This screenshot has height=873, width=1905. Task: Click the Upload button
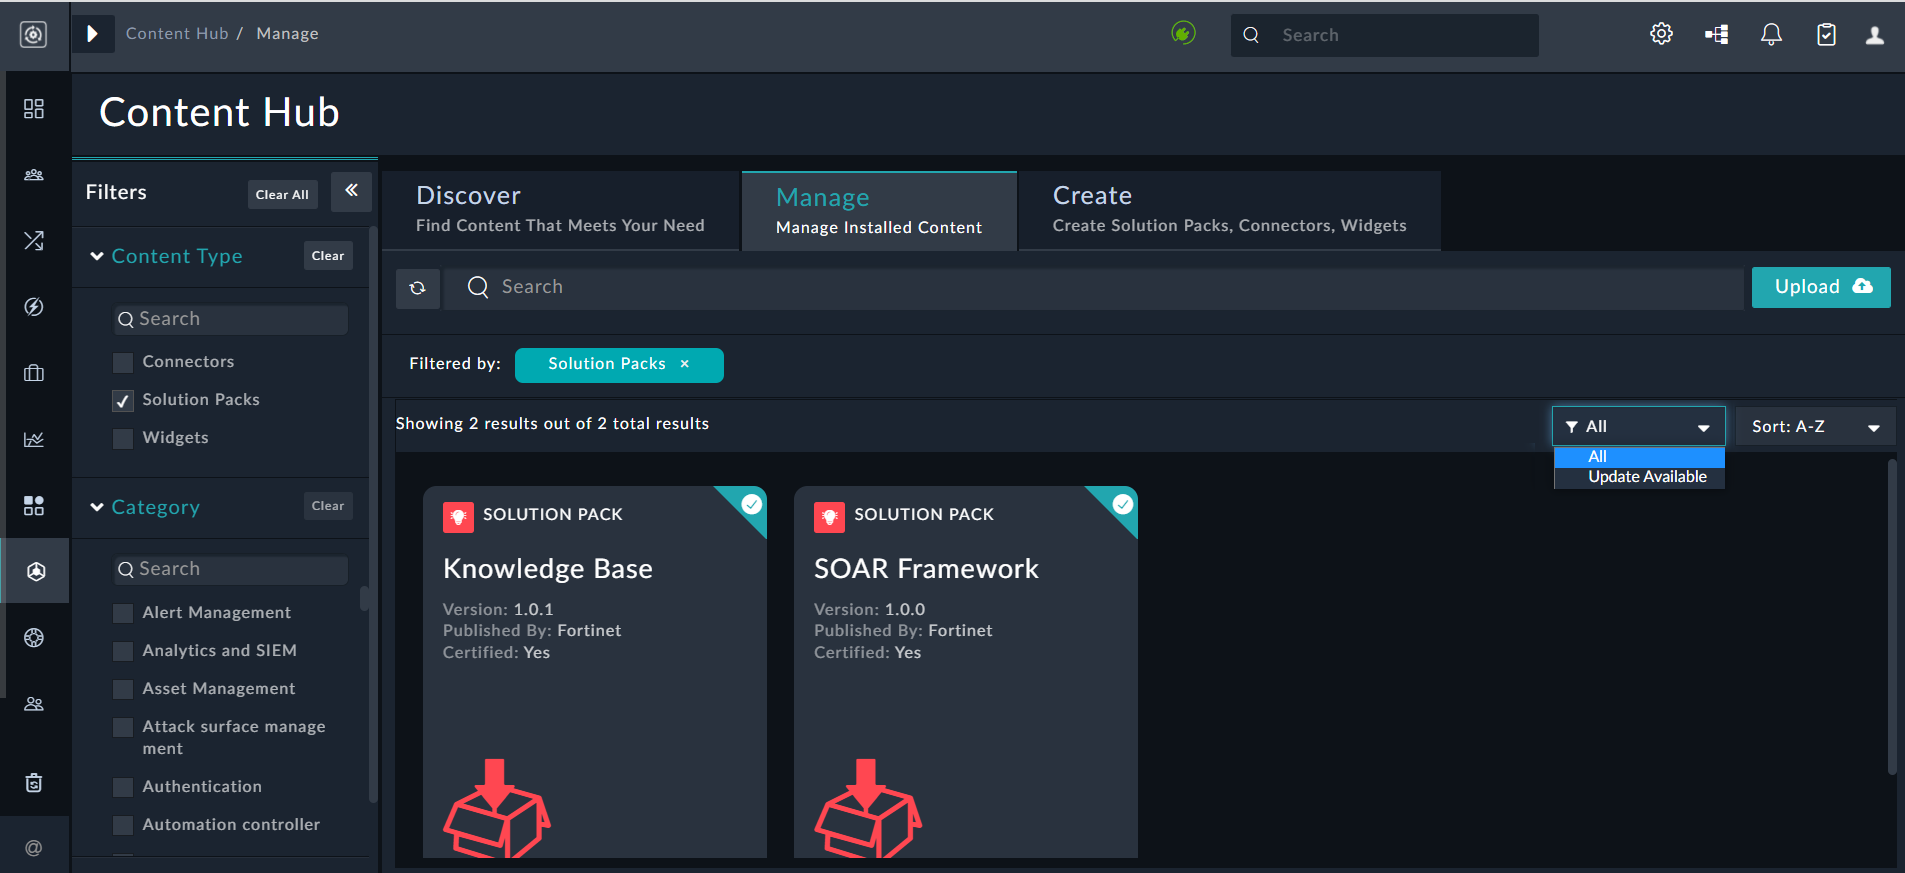click(x=1821, y=287)
